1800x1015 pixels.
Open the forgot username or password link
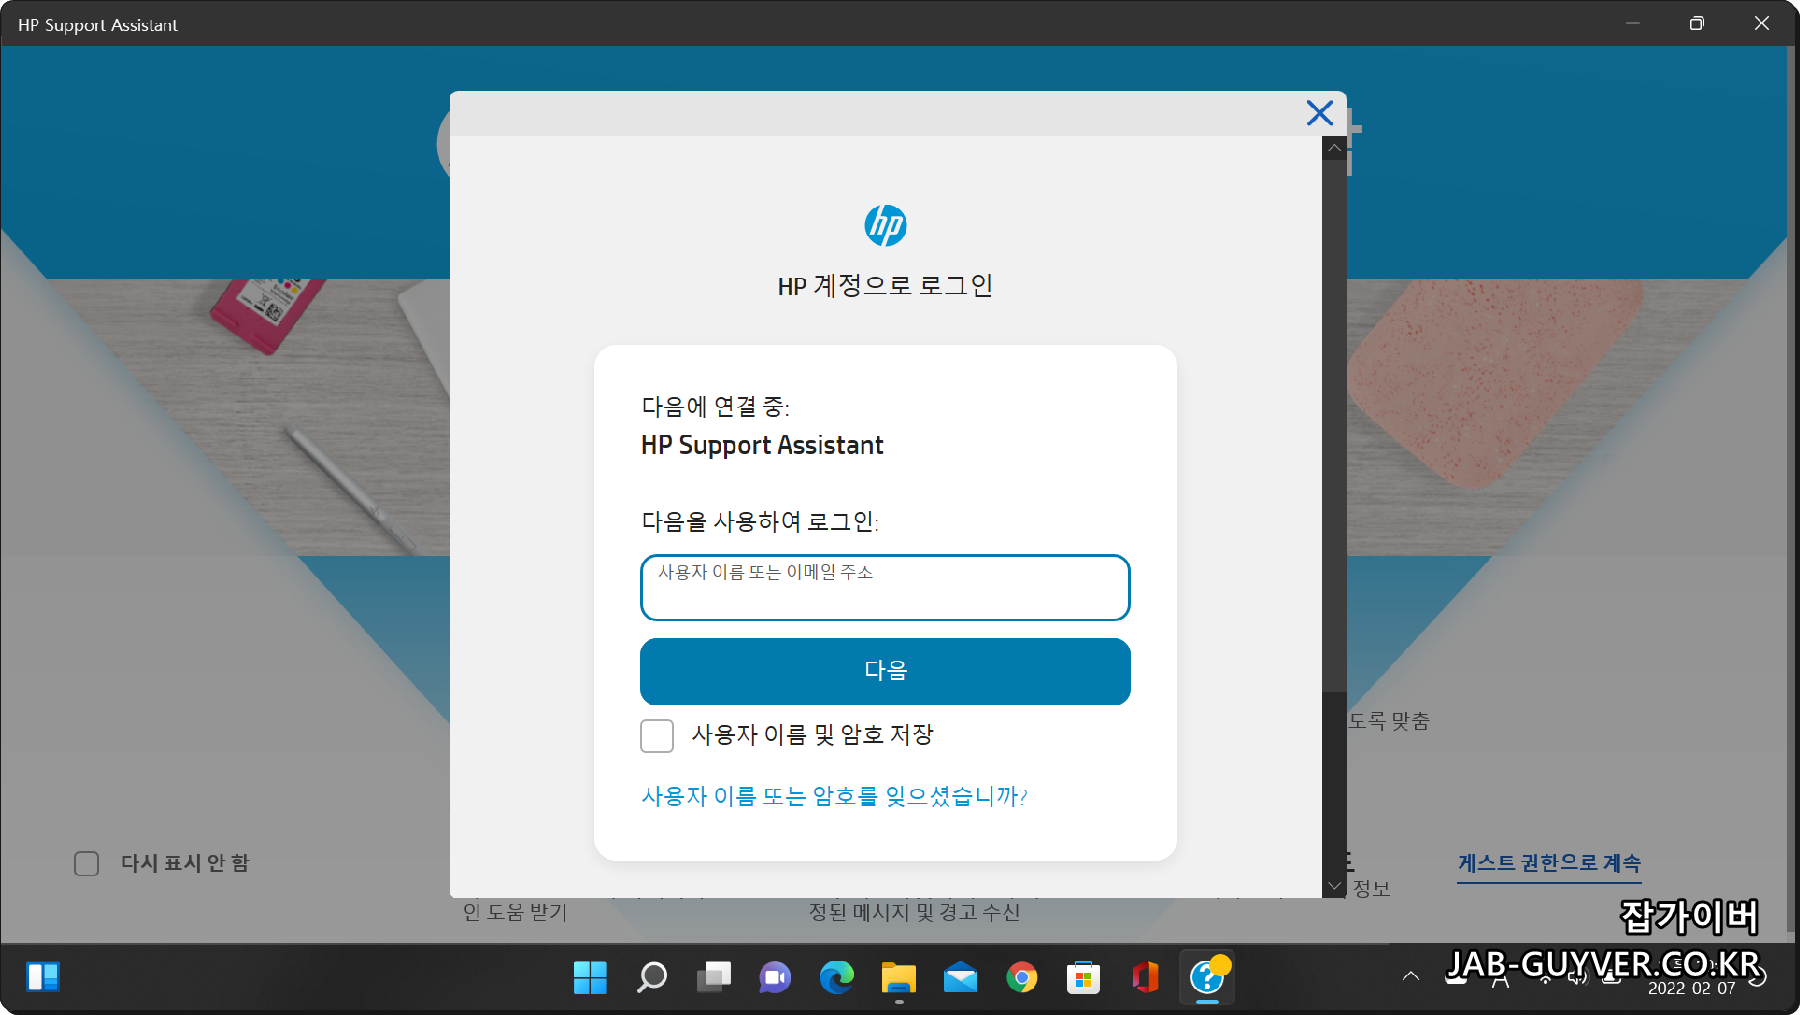833,796
